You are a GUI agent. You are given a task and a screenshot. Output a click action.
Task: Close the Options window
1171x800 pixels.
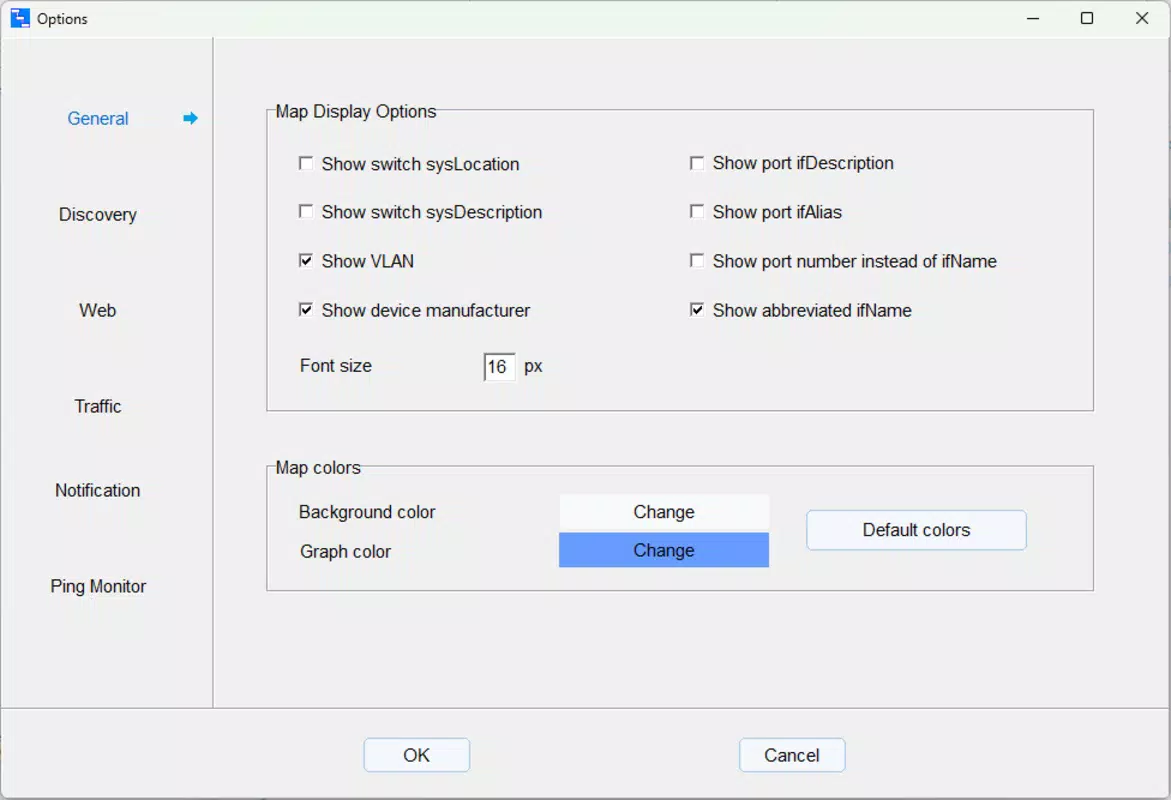tap(1142, 18)
